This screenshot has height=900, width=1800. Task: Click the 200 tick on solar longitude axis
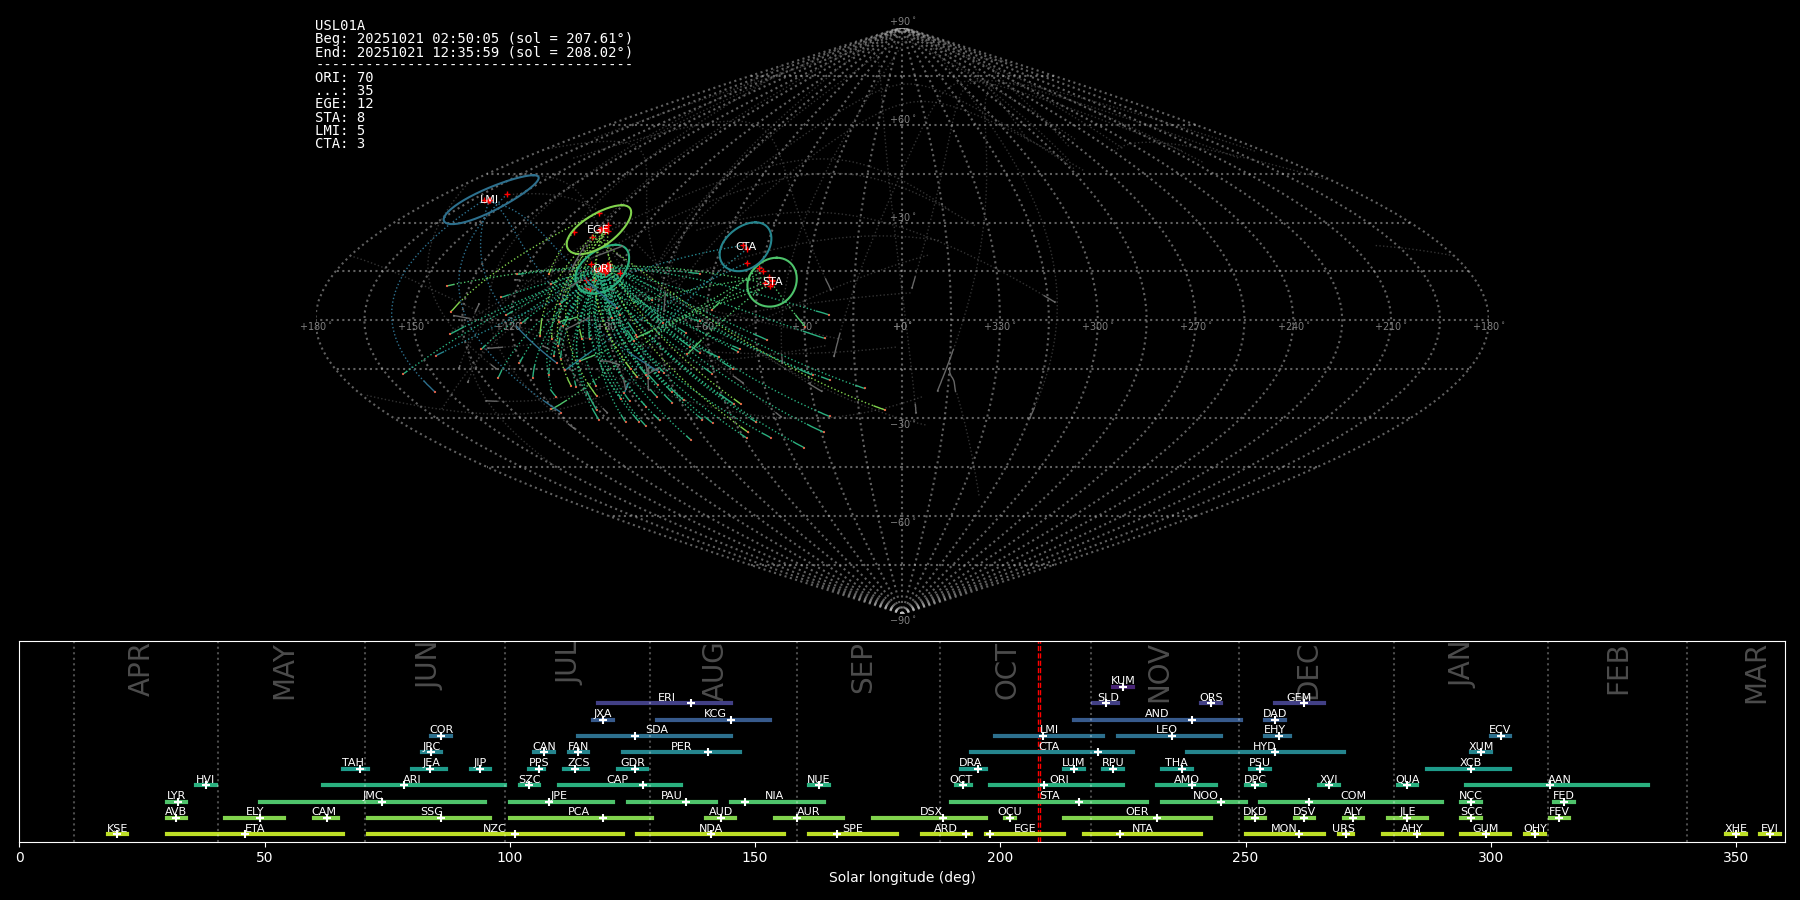[x=1000, y=858]
